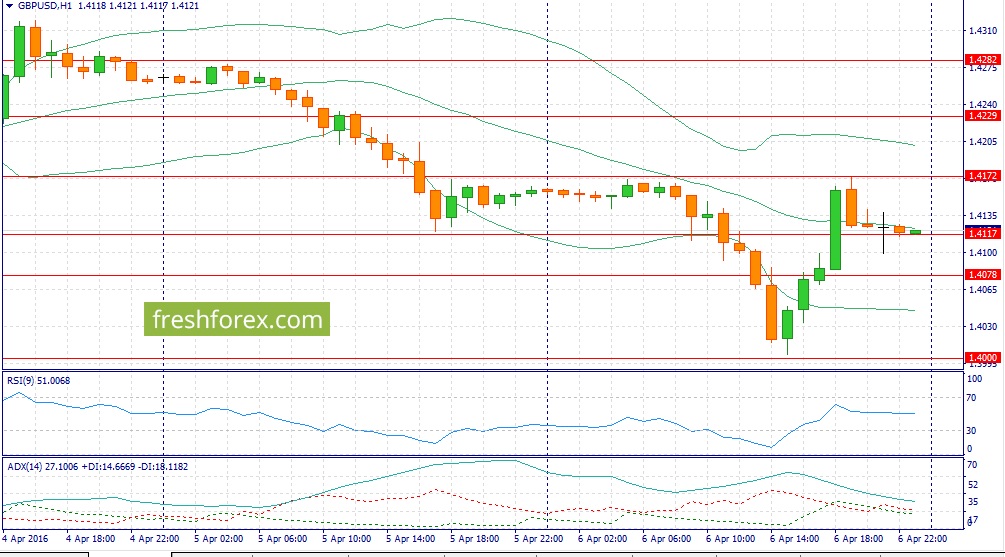Click the freshforex.com green logo

[x=237, y=320]
